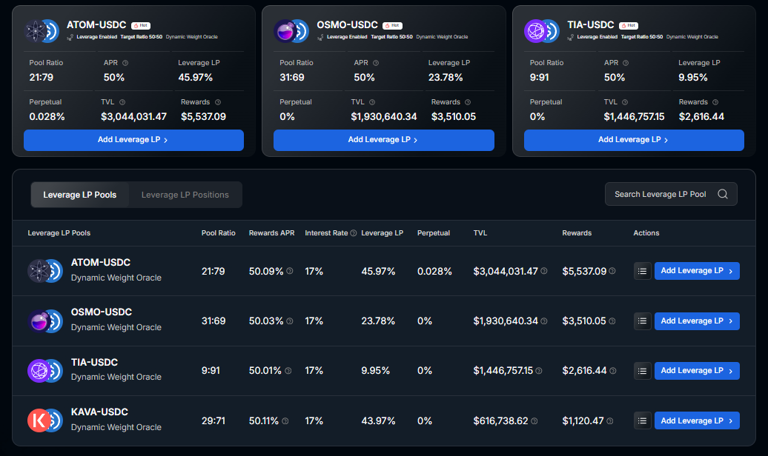Click the KAVA-USDC token pair icon

(x=45, y=420)
